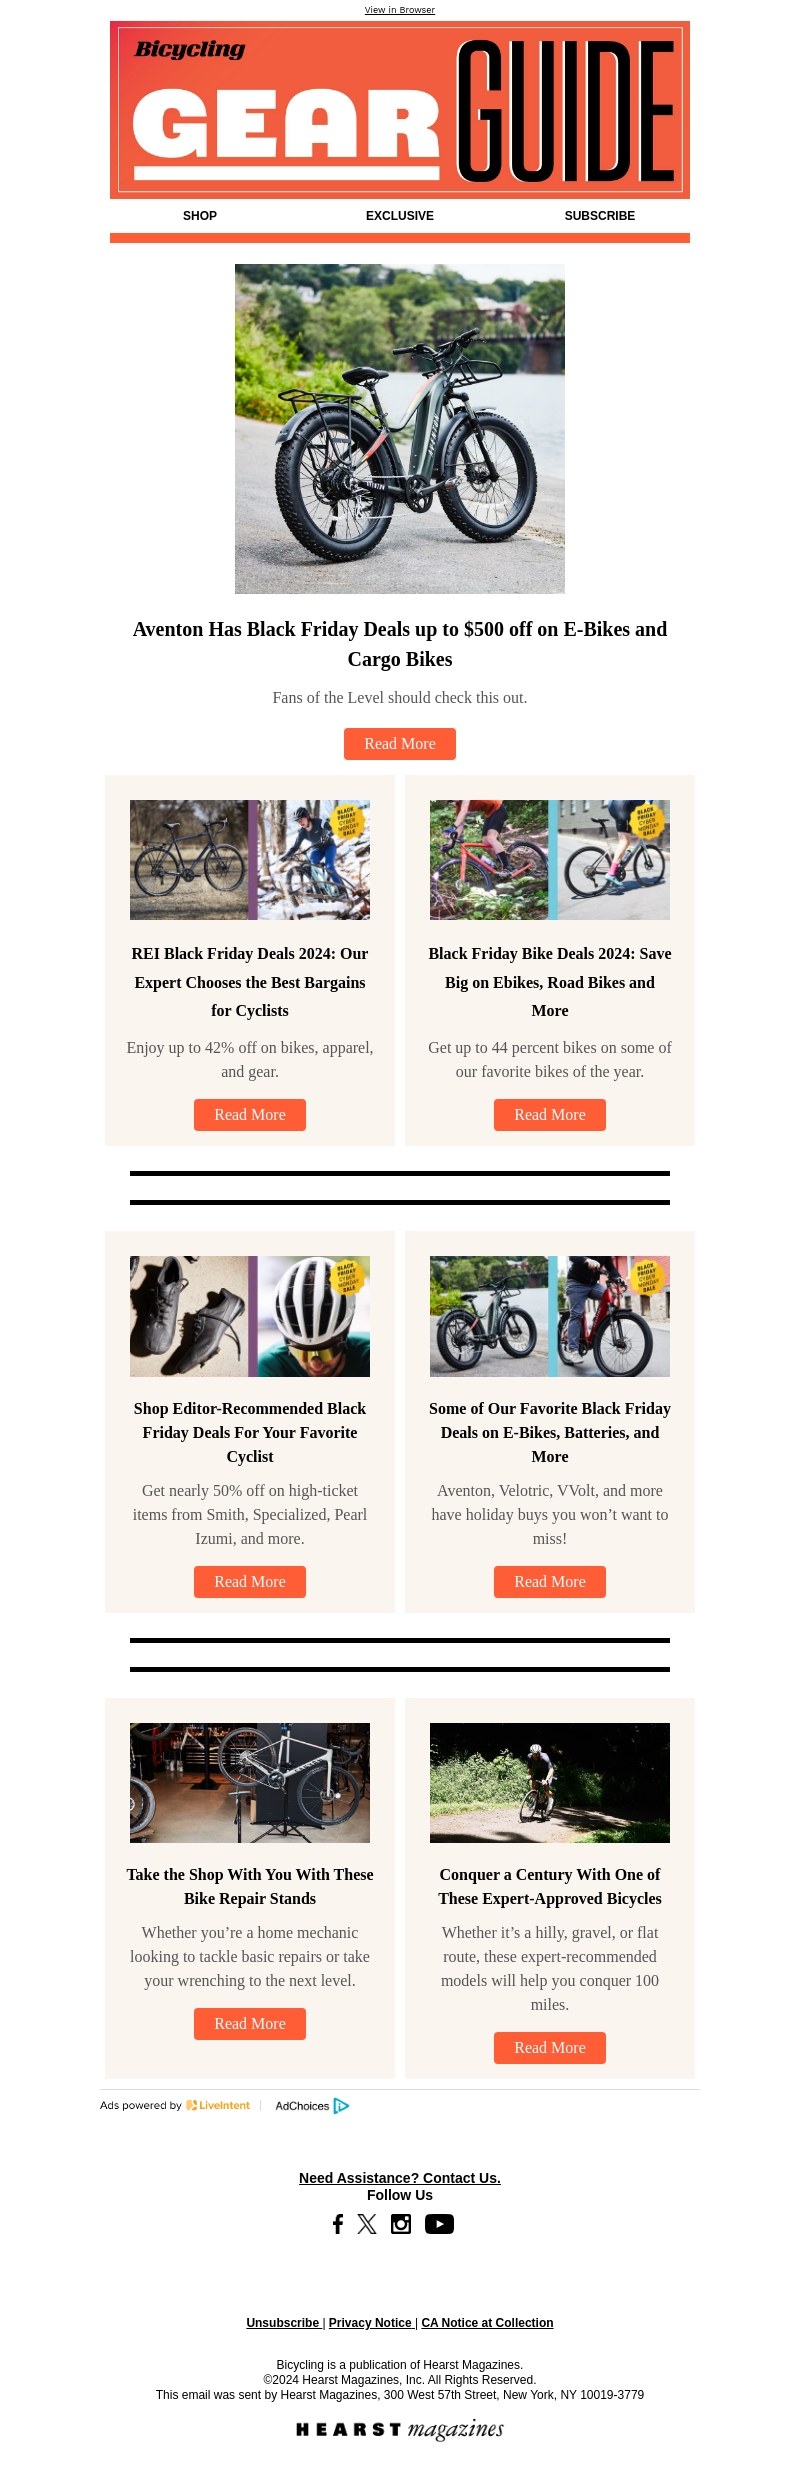Click Read More under the Aventon headline
Image resolution: width=800 pixels, height=2474 pixels.
pos(400,743)
